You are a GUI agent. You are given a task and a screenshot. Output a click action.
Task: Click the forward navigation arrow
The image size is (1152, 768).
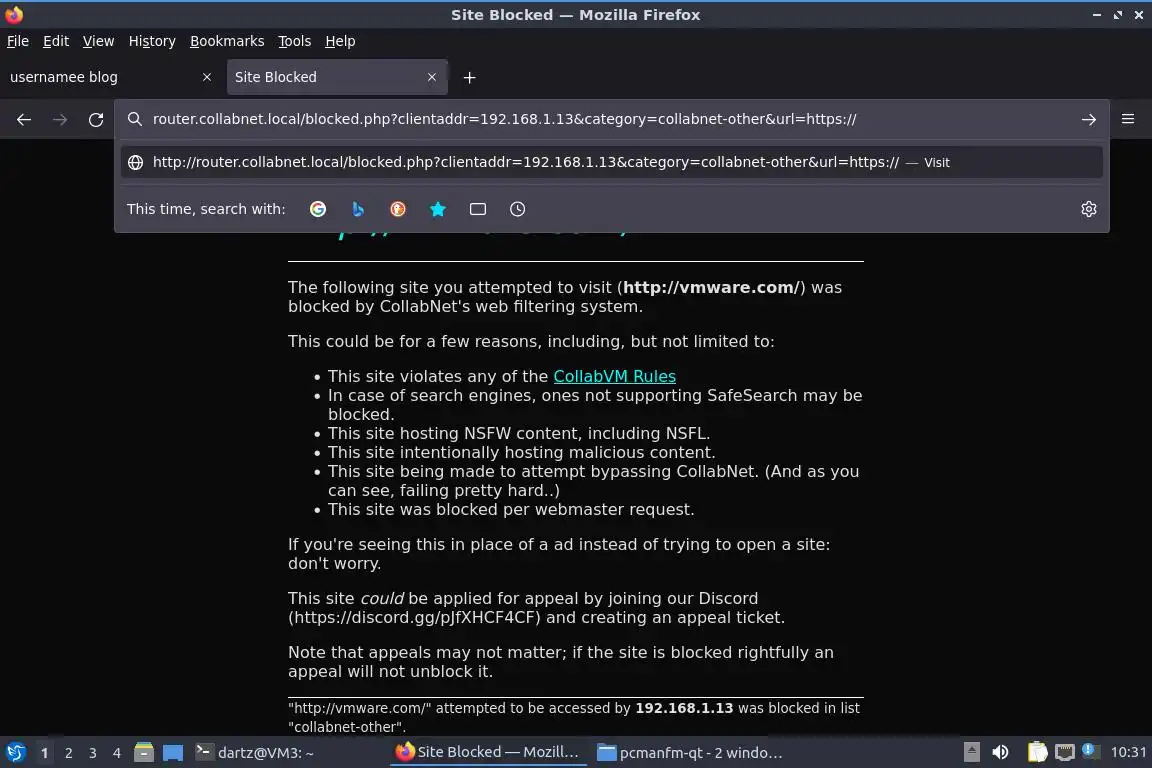pos(60,119)
